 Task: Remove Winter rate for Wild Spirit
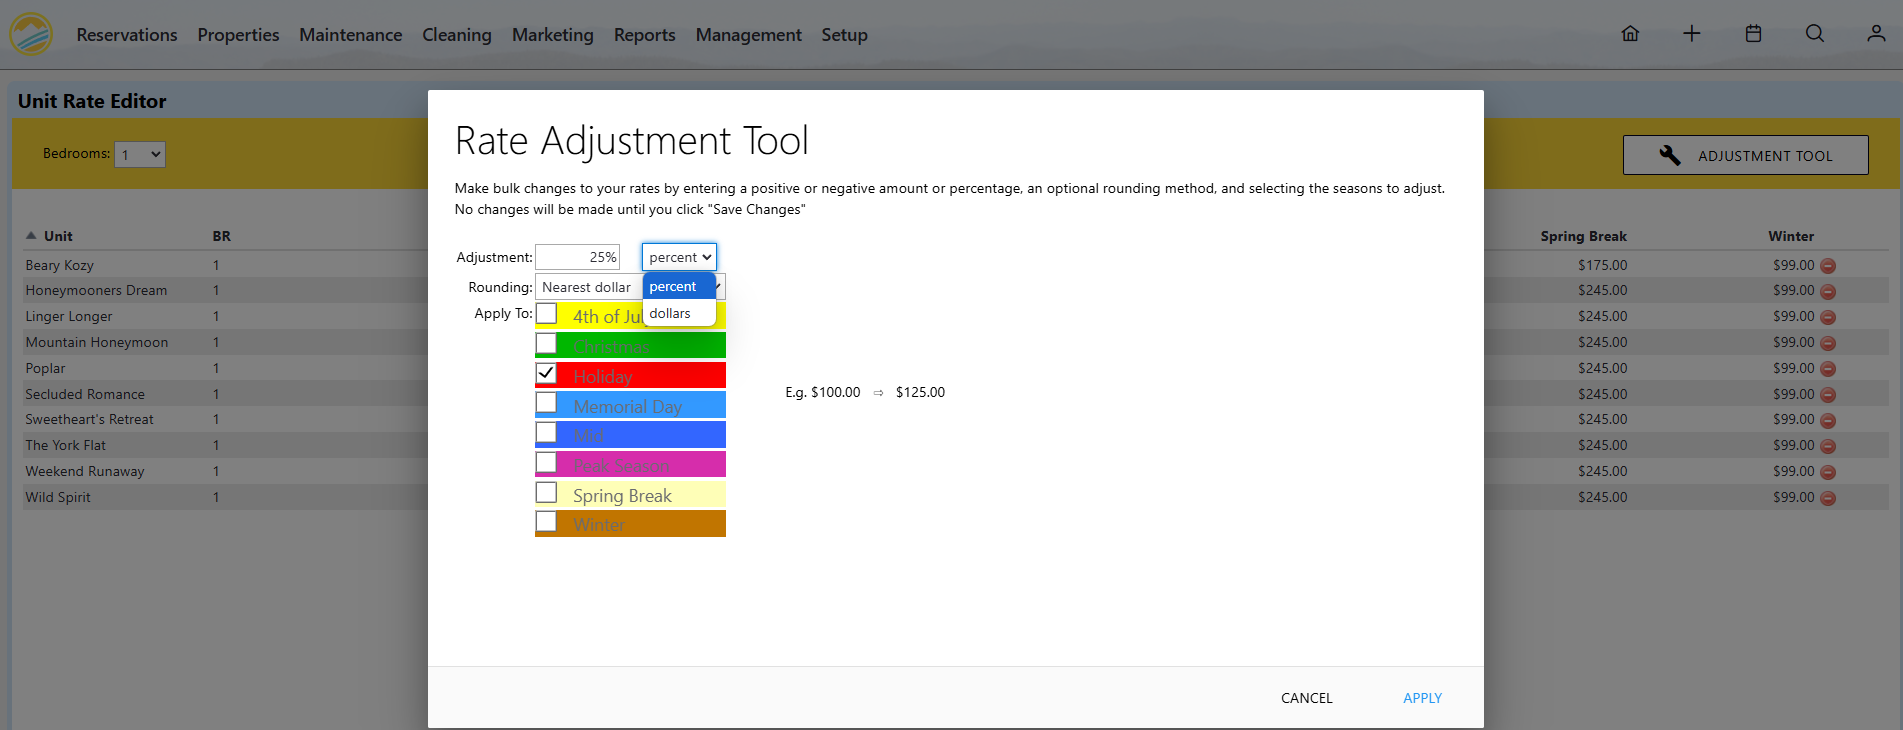[x=1828, y=498]
